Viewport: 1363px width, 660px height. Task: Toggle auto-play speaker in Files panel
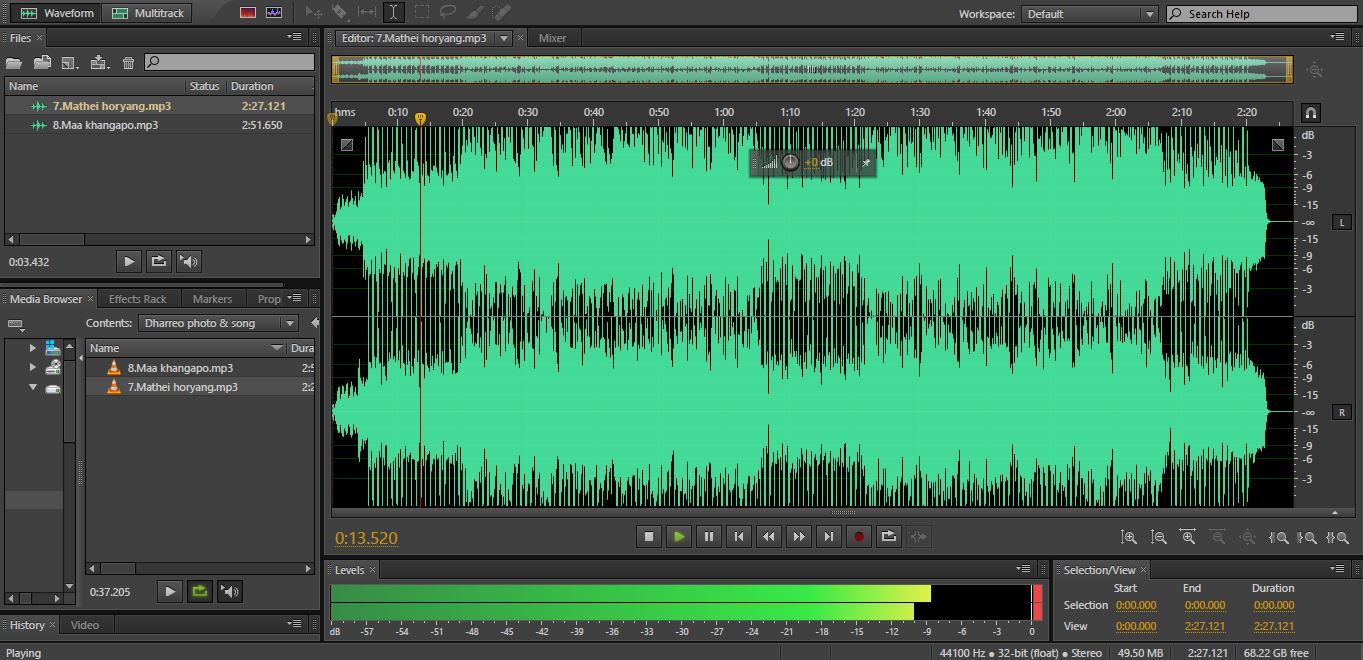(x=189, y=262)
